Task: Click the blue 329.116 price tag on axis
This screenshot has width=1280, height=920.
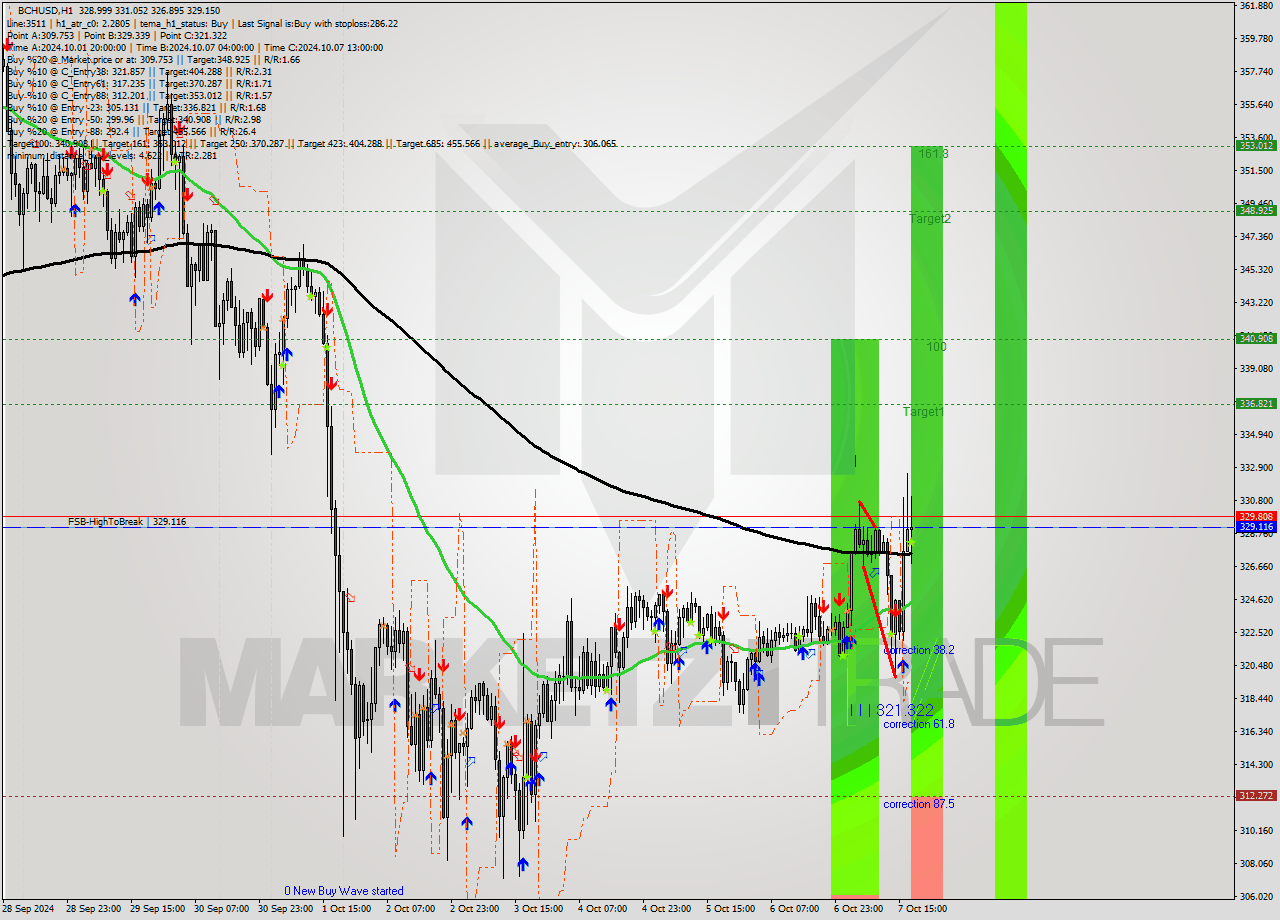Action: (x=1257, y=526)
